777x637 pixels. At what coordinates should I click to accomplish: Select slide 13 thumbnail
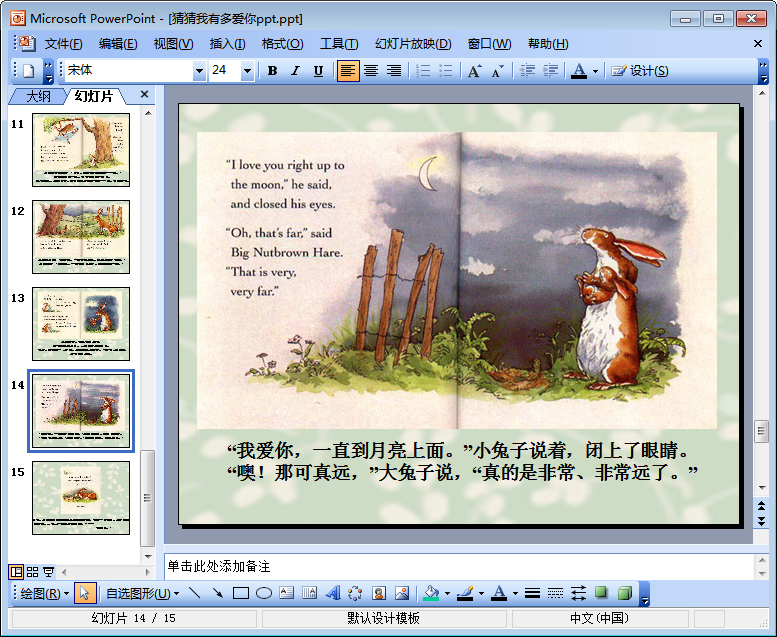81,324
